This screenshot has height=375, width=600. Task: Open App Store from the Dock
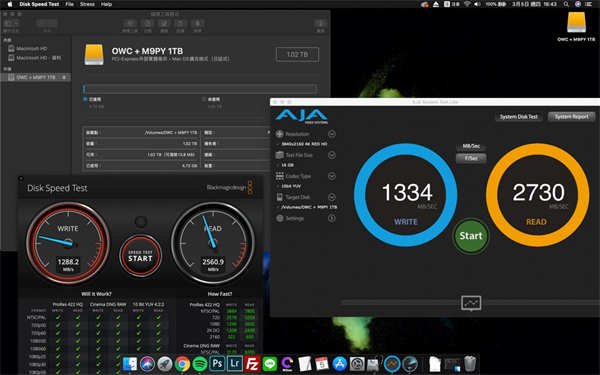click(339, 364)
